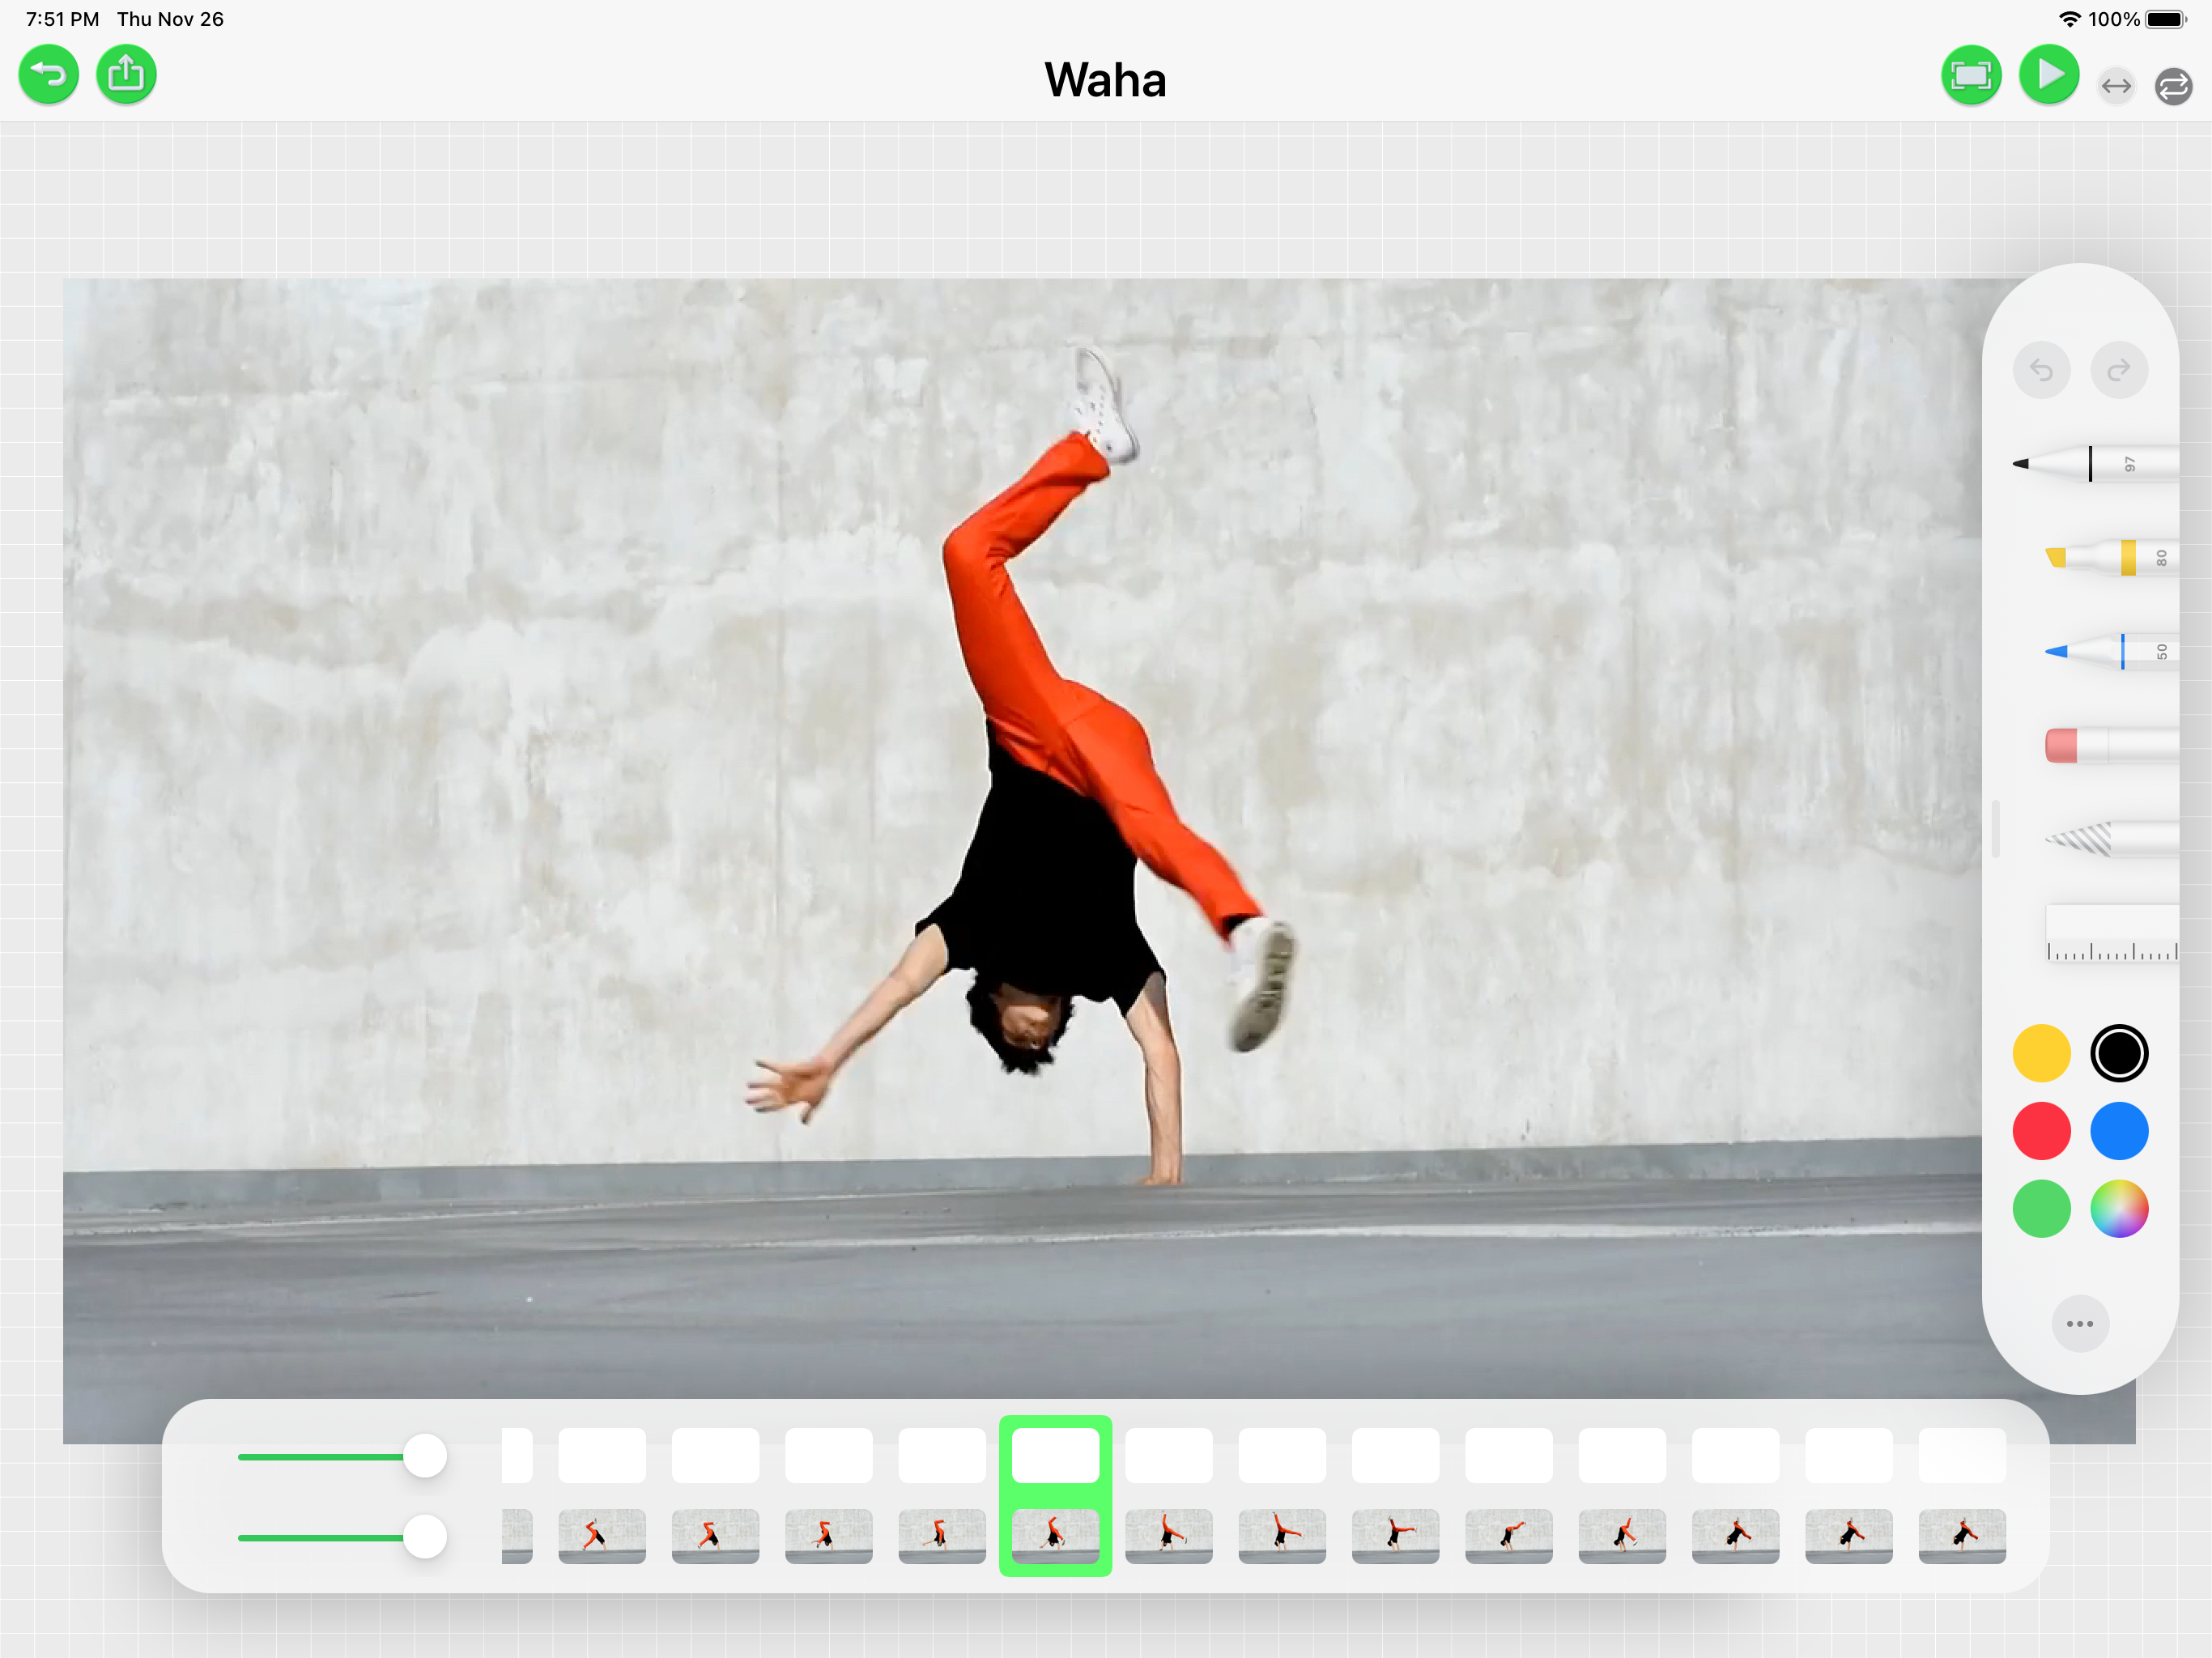This screenshot has width=2212, height=1658.
Task: Select the black pen tool
Action: [x=2095, y=464]
